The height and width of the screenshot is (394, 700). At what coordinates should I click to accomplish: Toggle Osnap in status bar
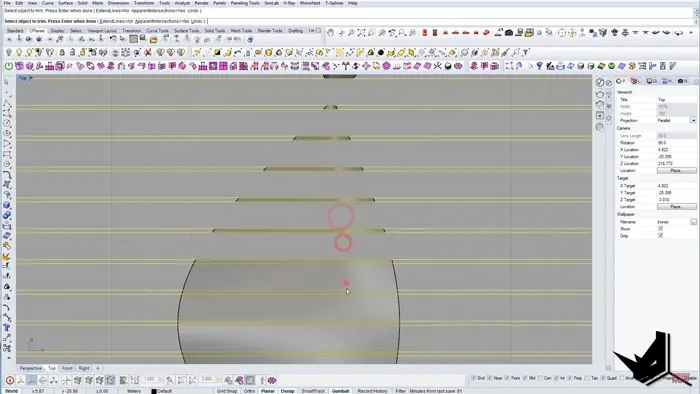click(288, 391)
